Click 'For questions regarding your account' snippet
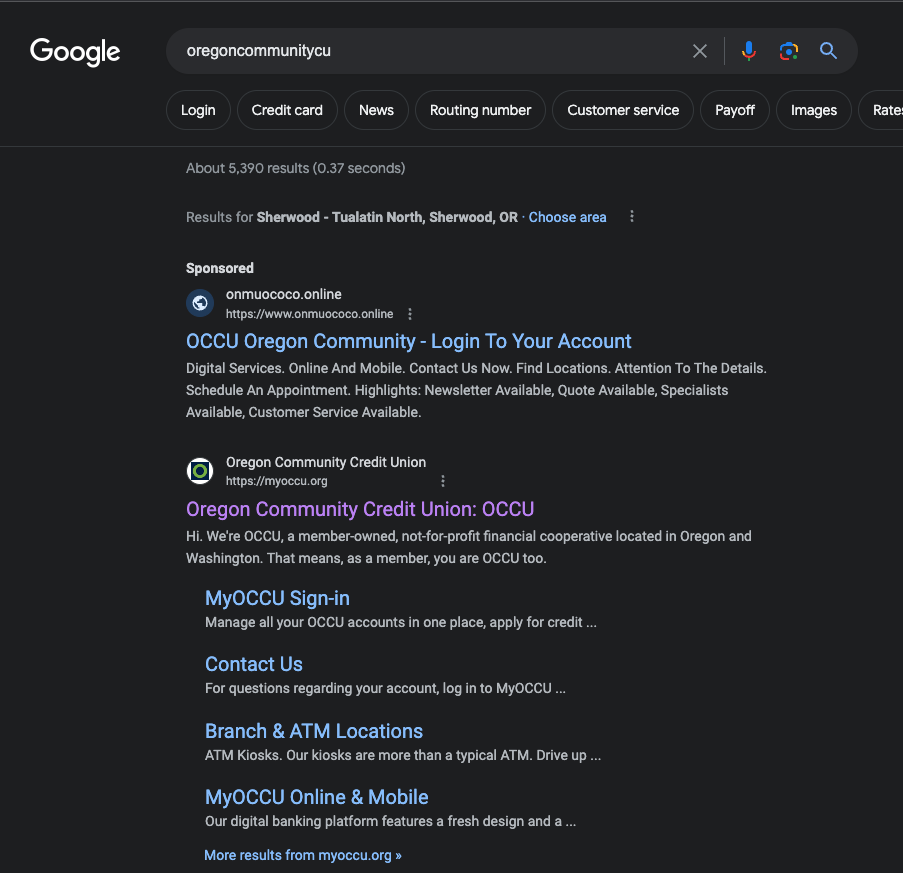 pos(385,689)
